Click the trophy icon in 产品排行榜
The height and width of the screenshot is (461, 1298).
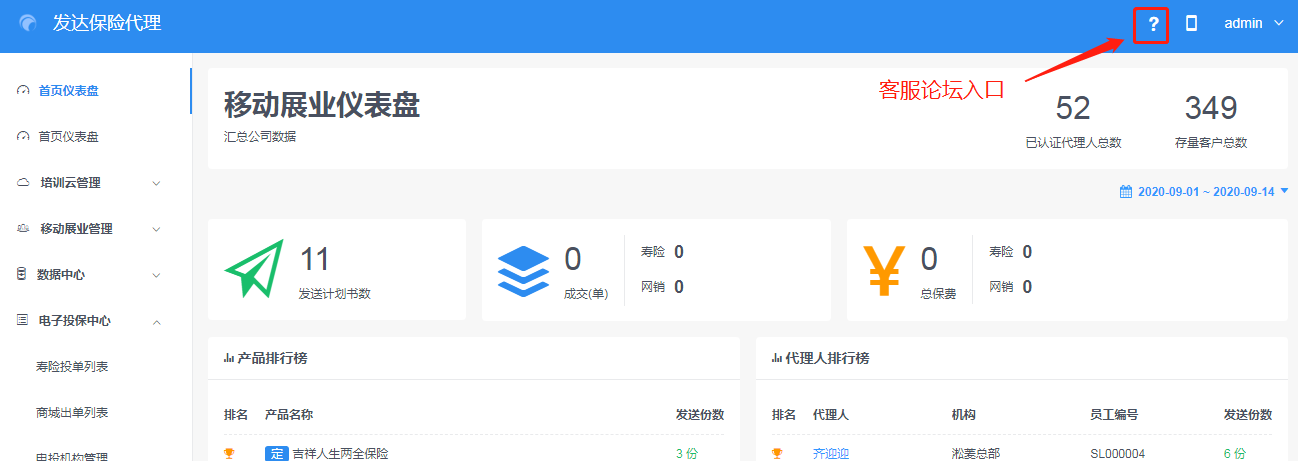pyautogui.click(x=229, y=453)
